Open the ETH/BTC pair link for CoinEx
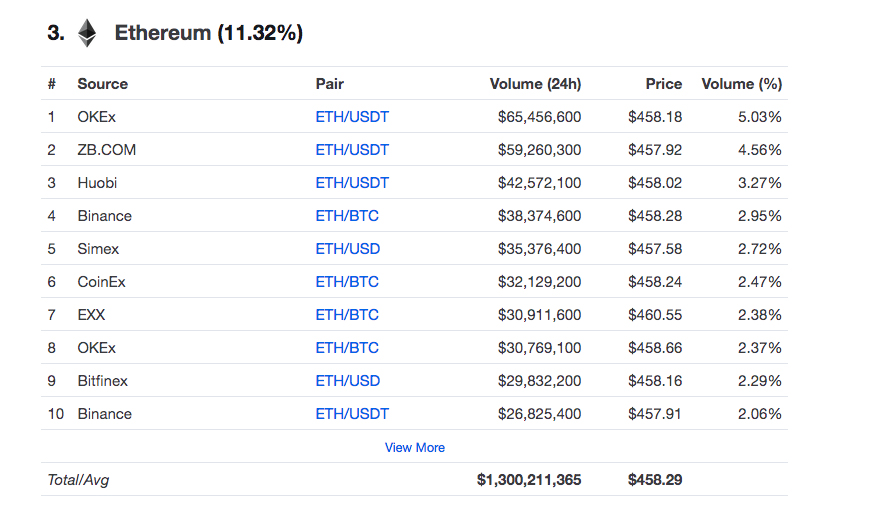Screen dimensions: 877x531 (x=347, y=282)
